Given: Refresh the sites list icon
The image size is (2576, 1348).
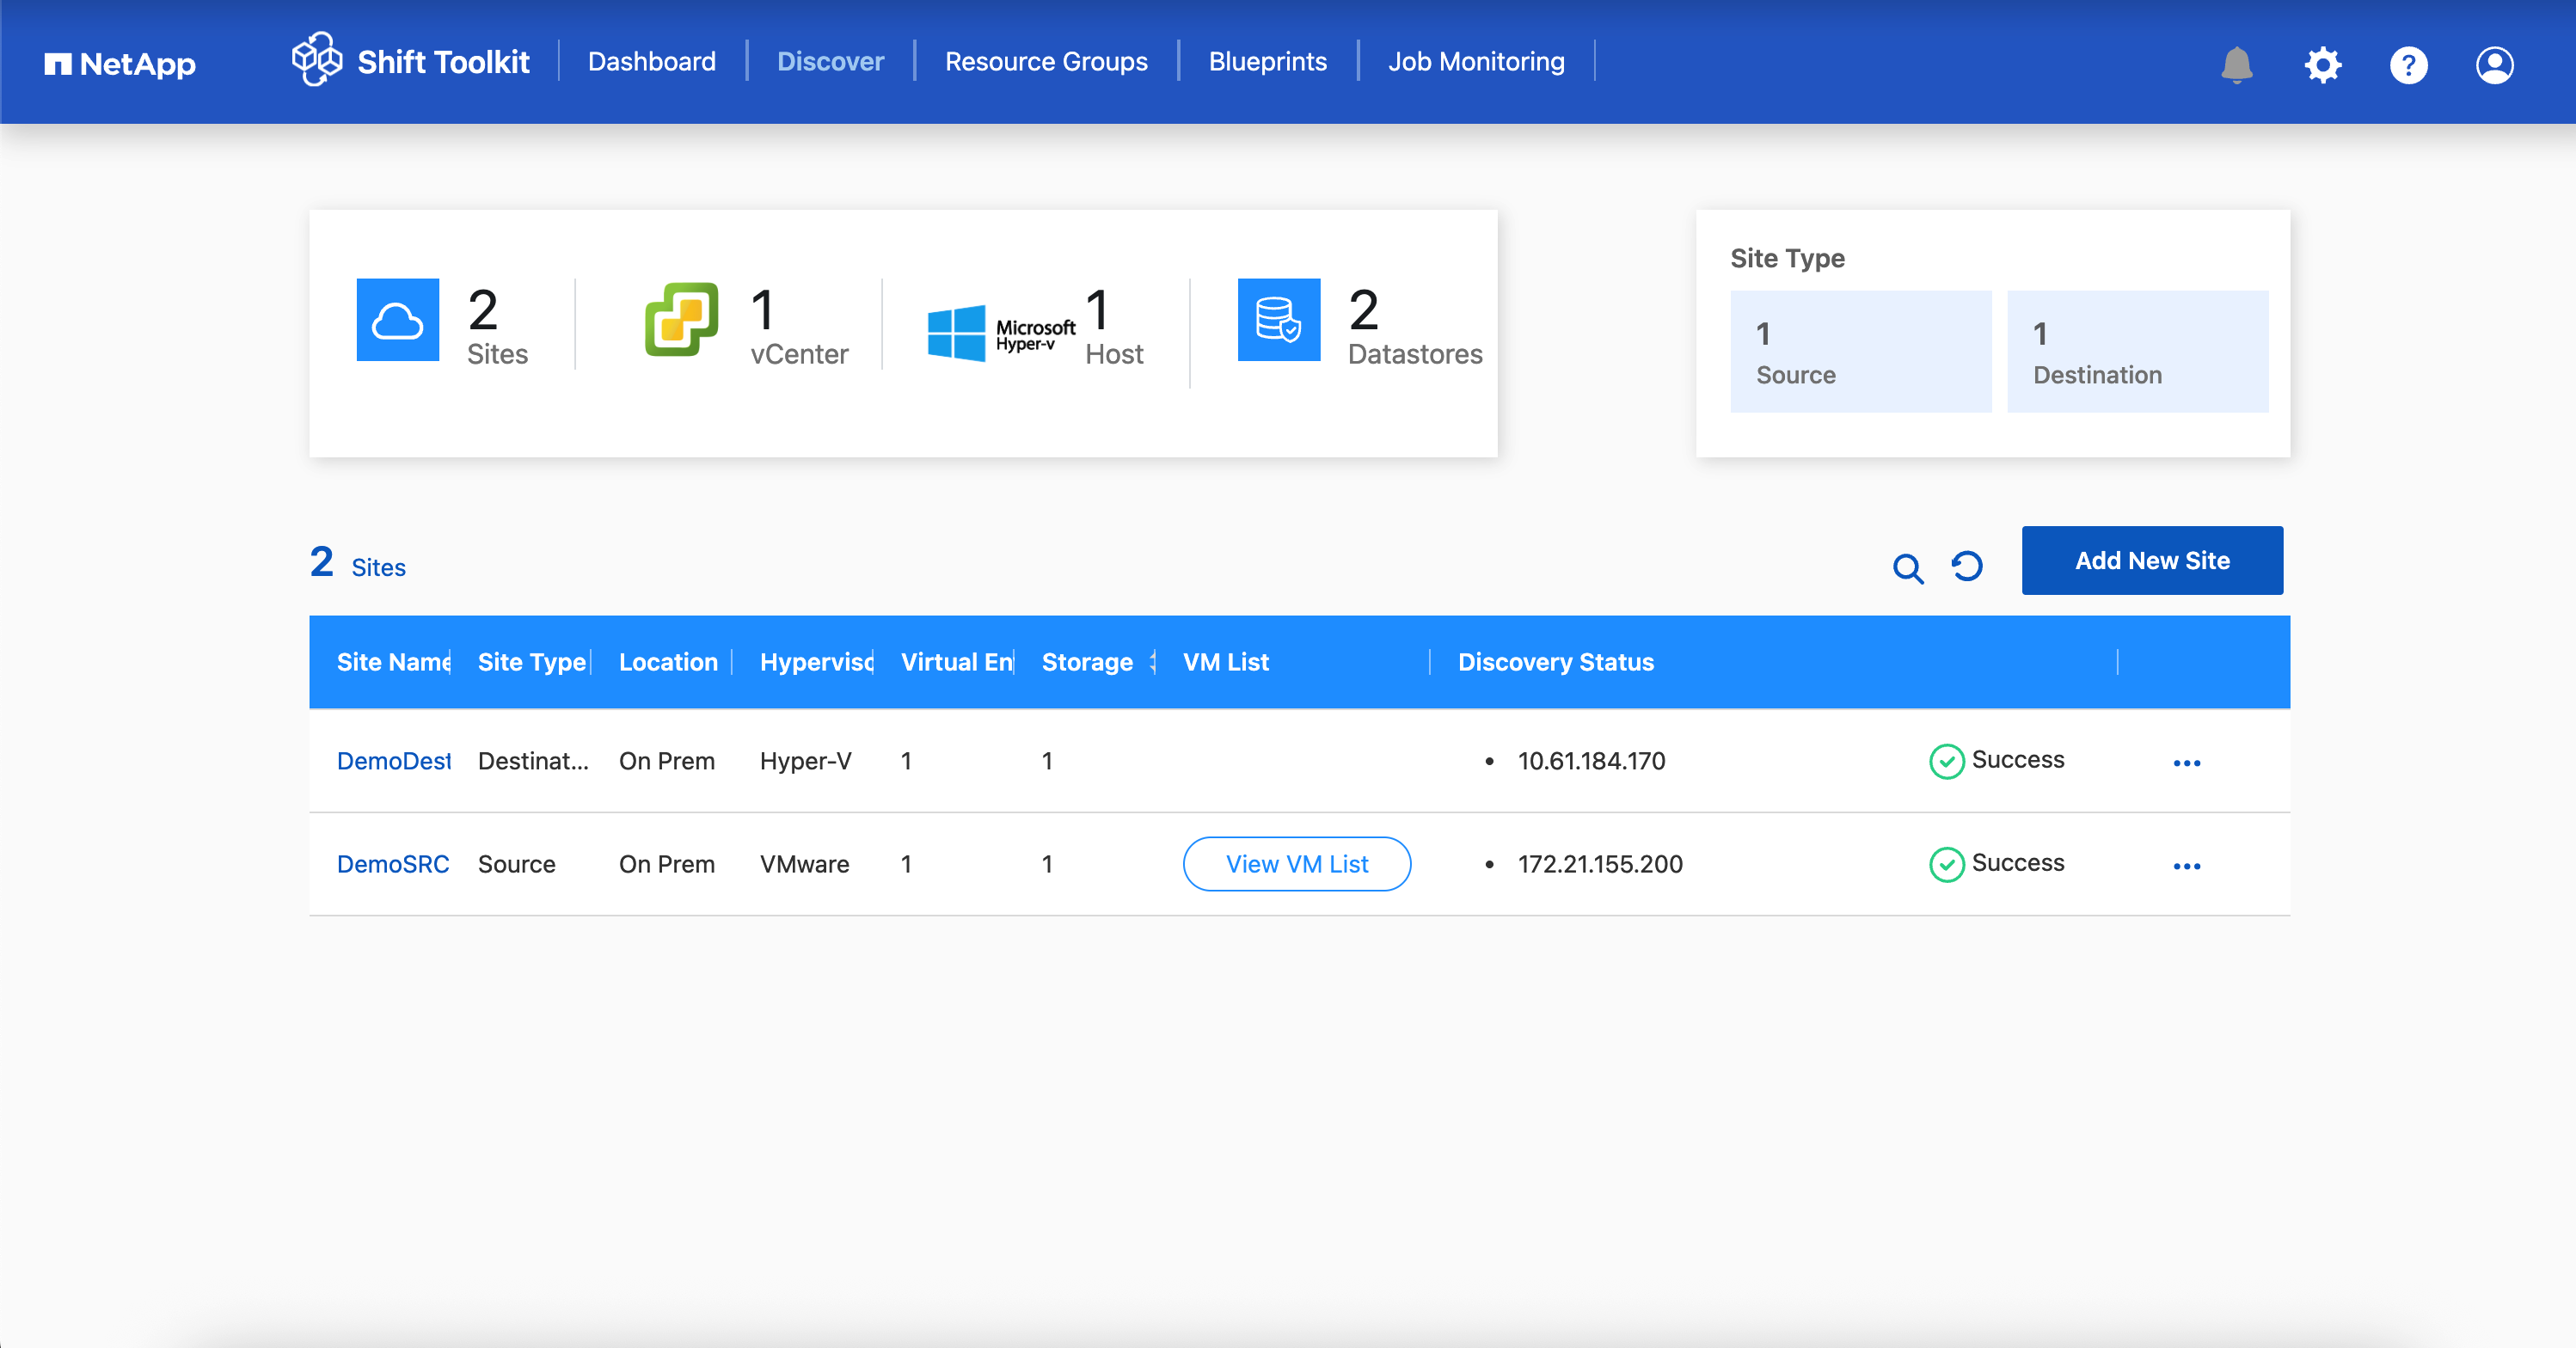Looking at the screenshot, I should [1966, 566].
